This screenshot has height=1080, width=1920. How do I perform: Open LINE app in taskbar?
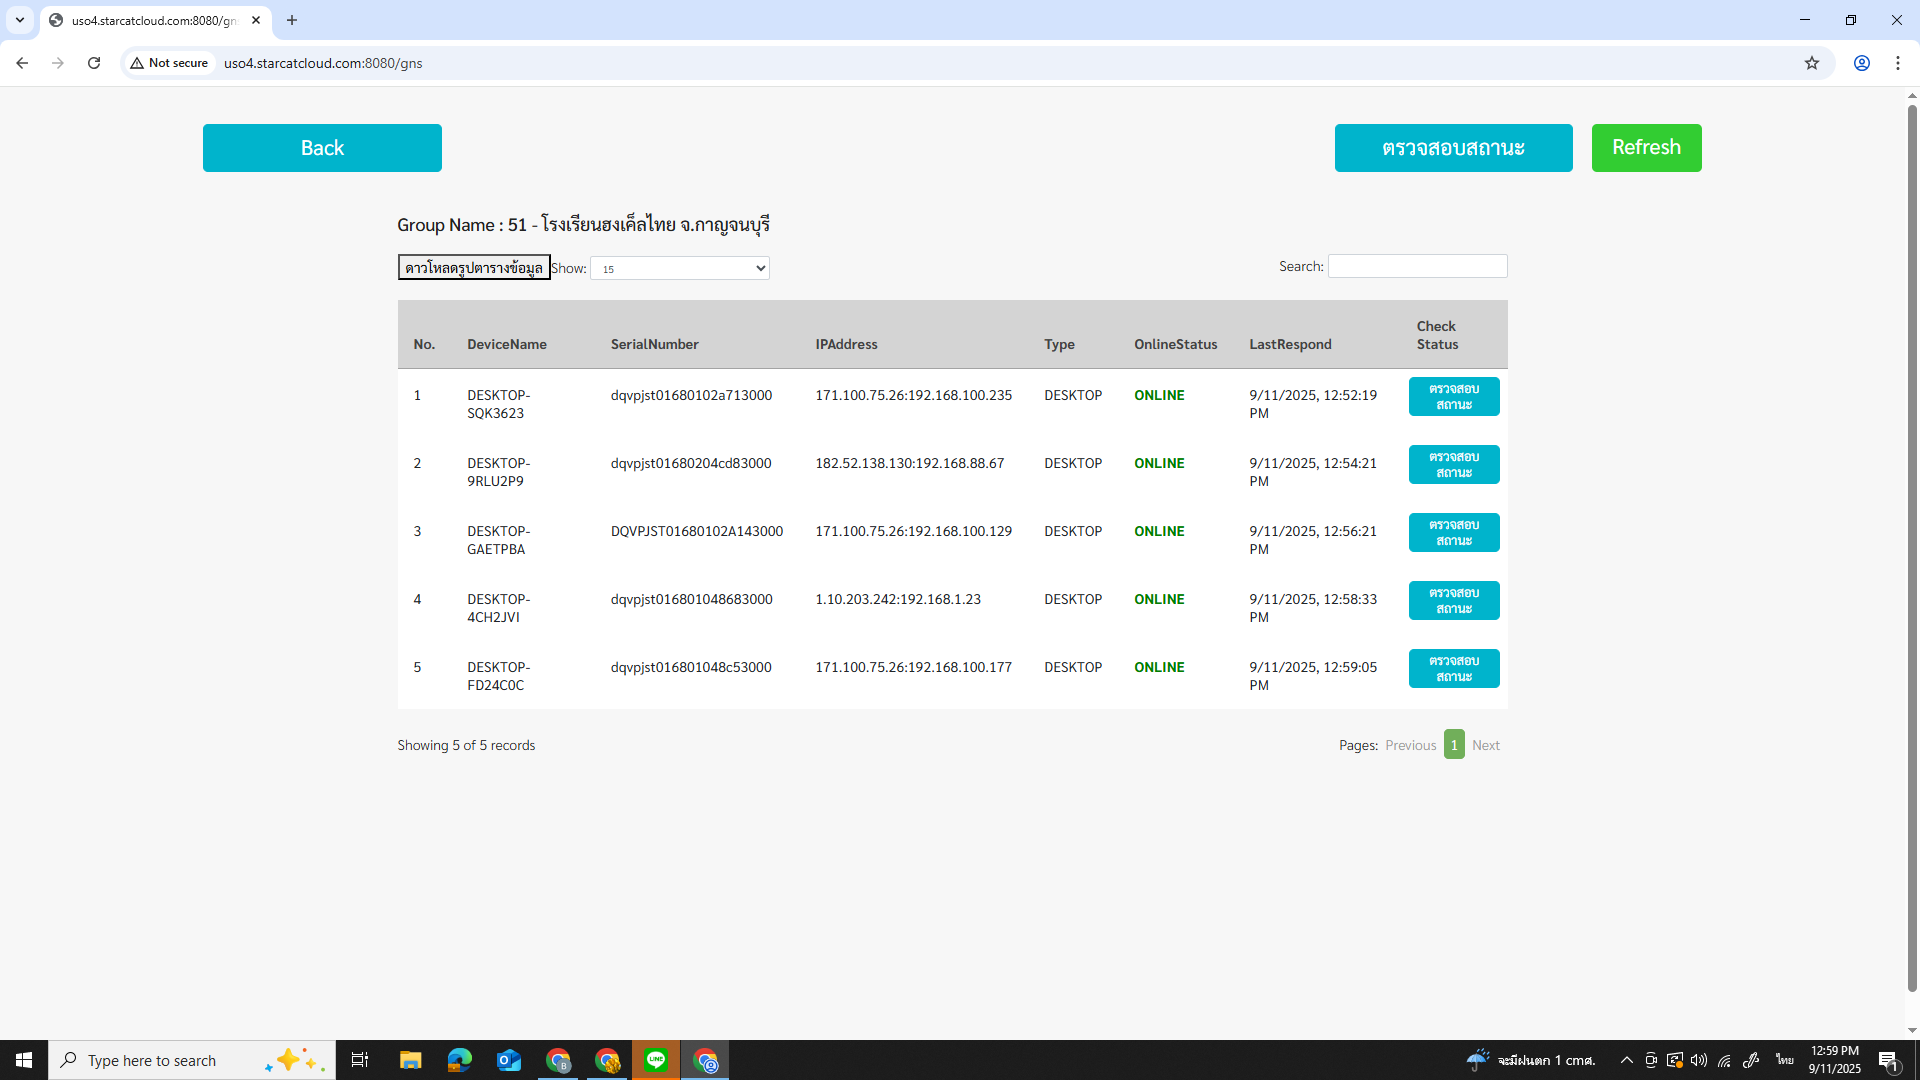click(656, 1060)
